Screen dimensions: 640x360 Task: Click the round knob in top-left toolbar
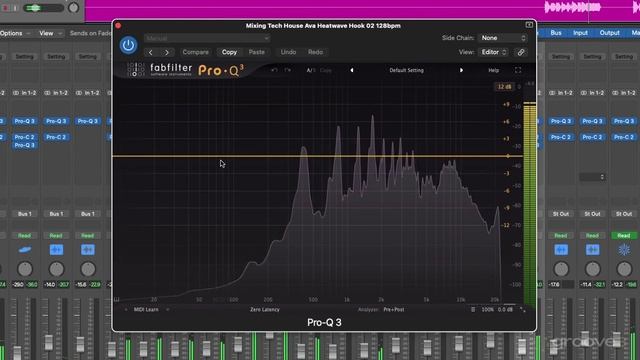pyautogui.click(x=73, y=8)
